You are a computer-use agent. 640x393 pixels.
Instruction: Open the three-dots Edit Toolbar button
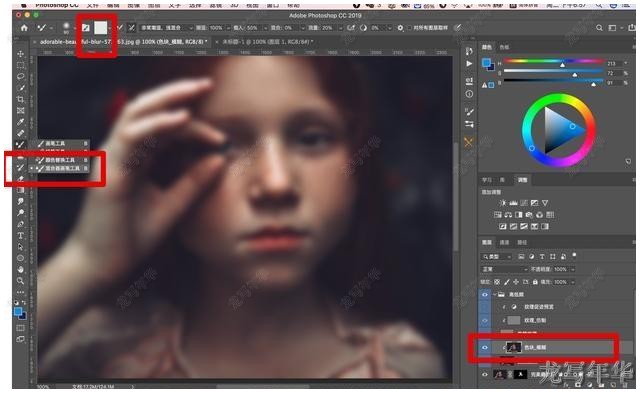(20, 292)
